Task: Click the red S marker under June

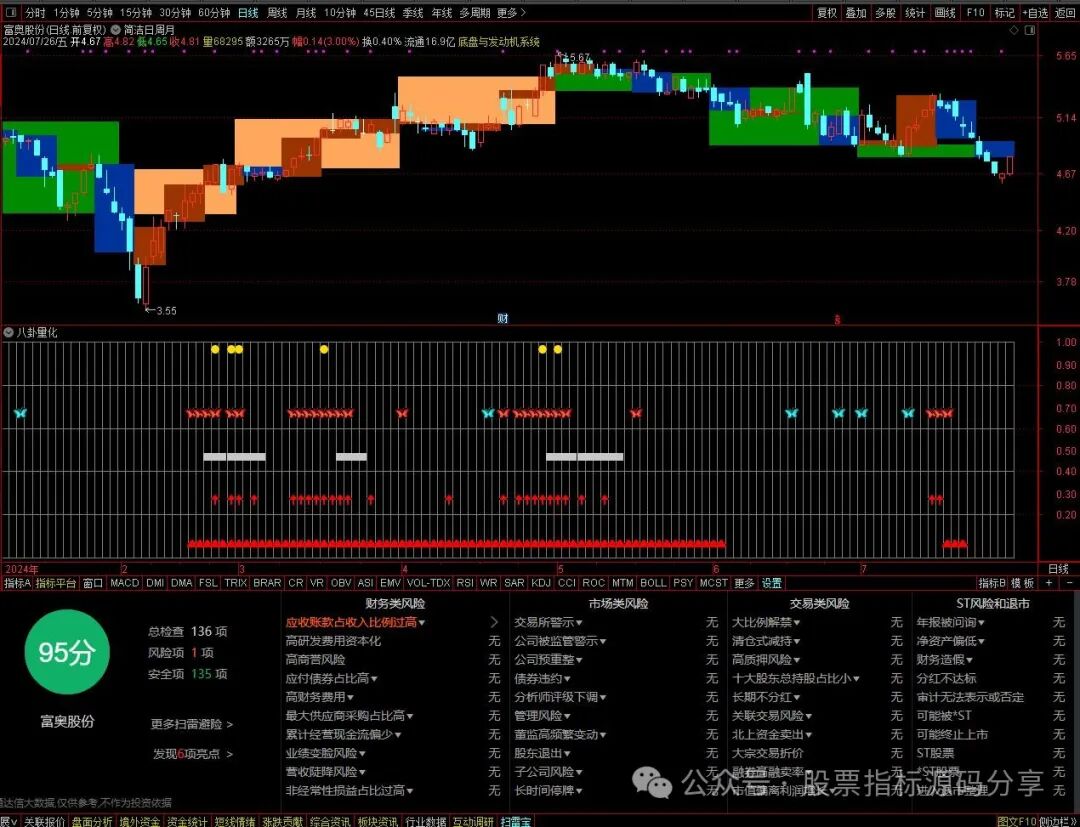Action: click(838, 320)
